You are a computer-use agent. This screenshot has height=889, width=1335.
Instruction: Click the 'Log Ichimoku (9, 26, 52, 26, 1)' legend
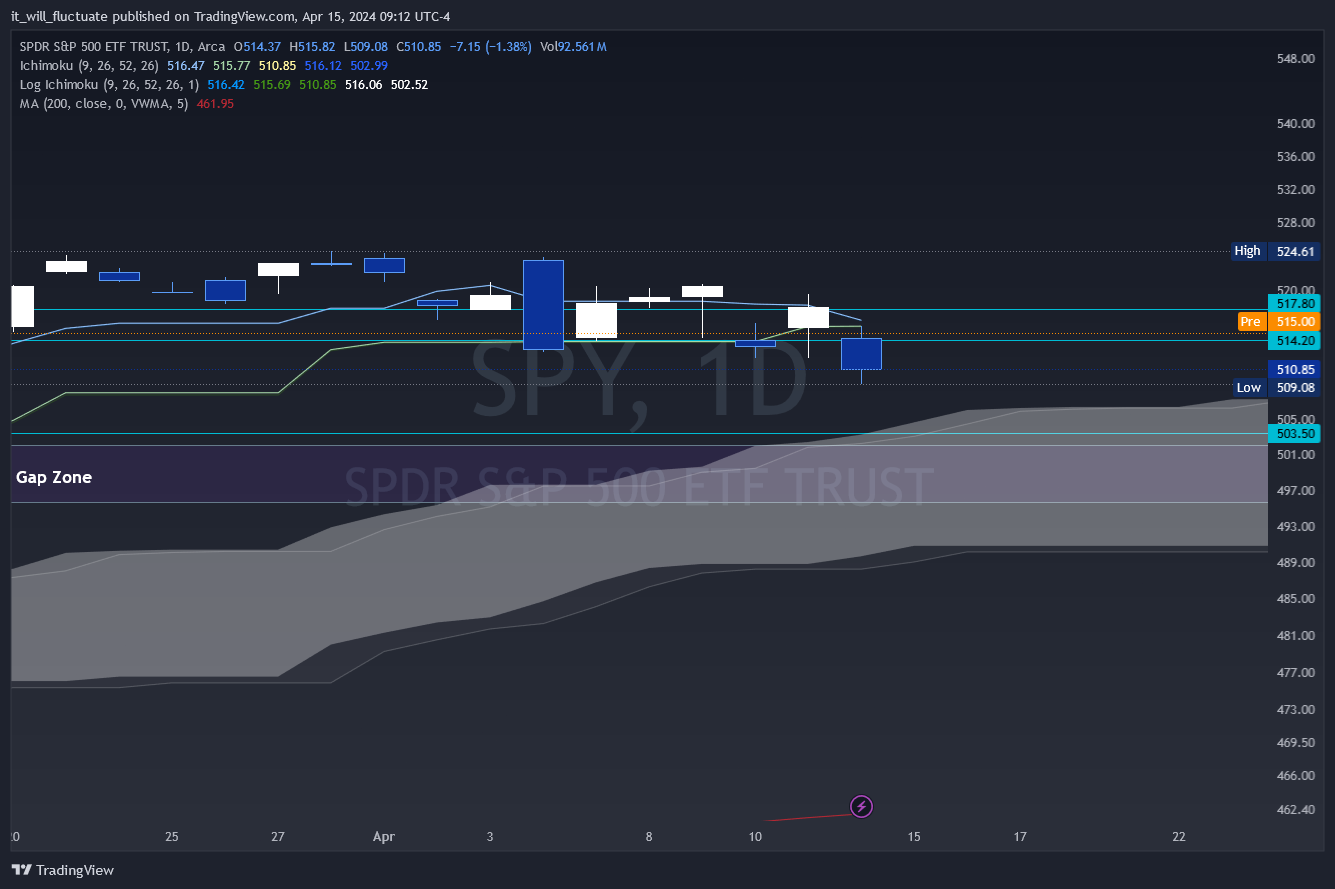click(x=109, y=85)
